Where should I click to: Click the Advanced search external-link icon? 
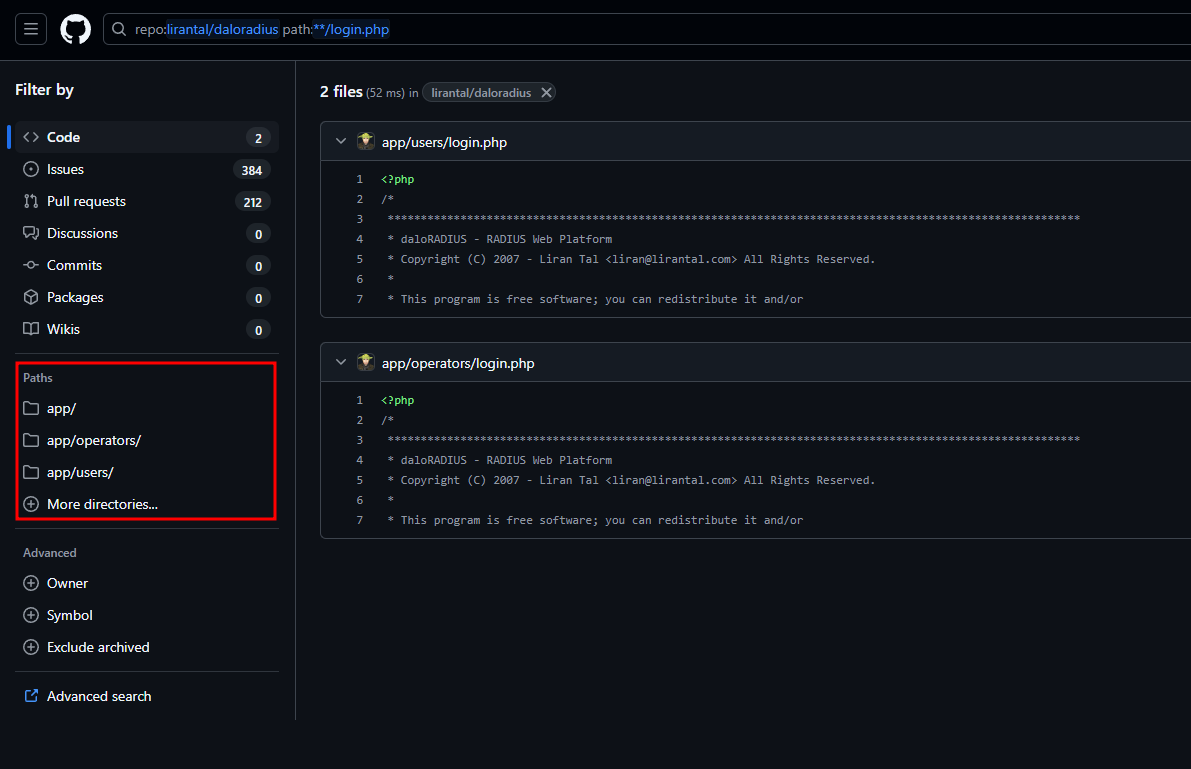(31, 695)
